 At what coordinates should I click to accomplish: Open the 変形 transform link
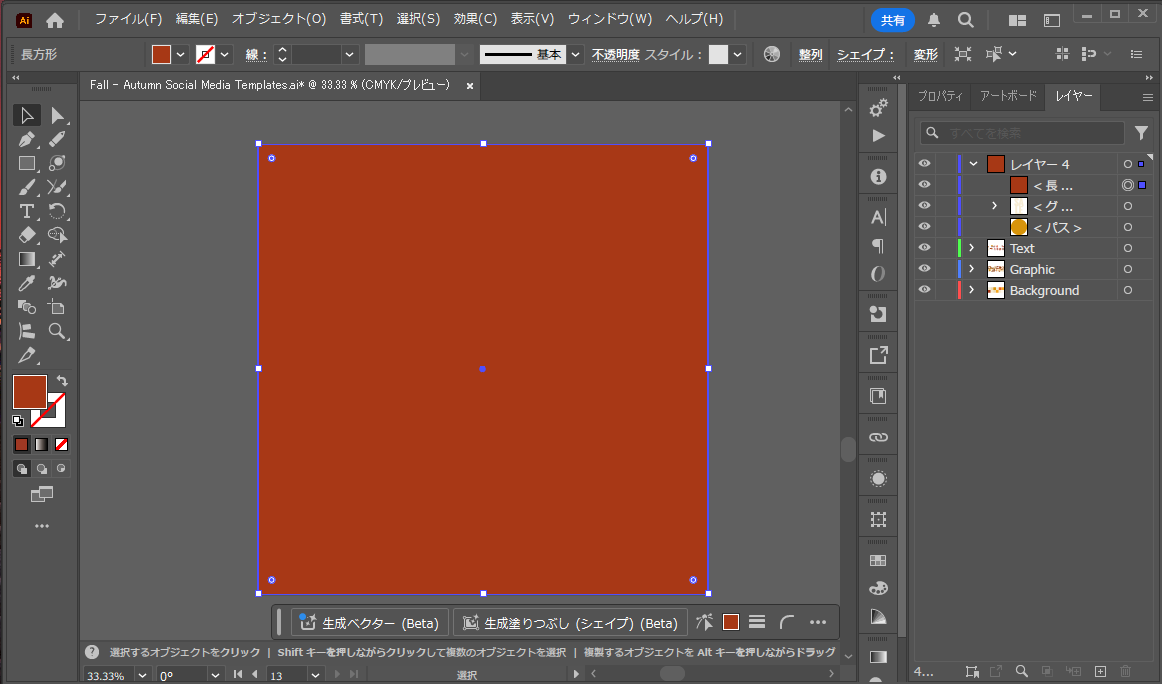pyautogui.click(x=925, y=55)
